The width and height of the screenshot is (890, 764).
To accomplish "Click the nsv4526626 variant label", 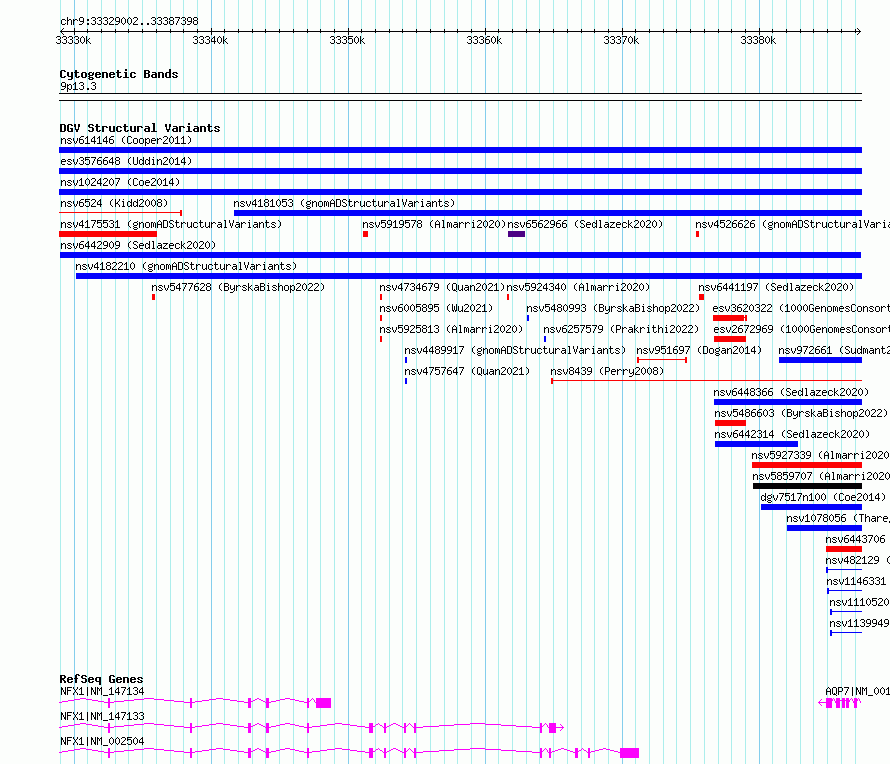I will [x=792, y=224].
